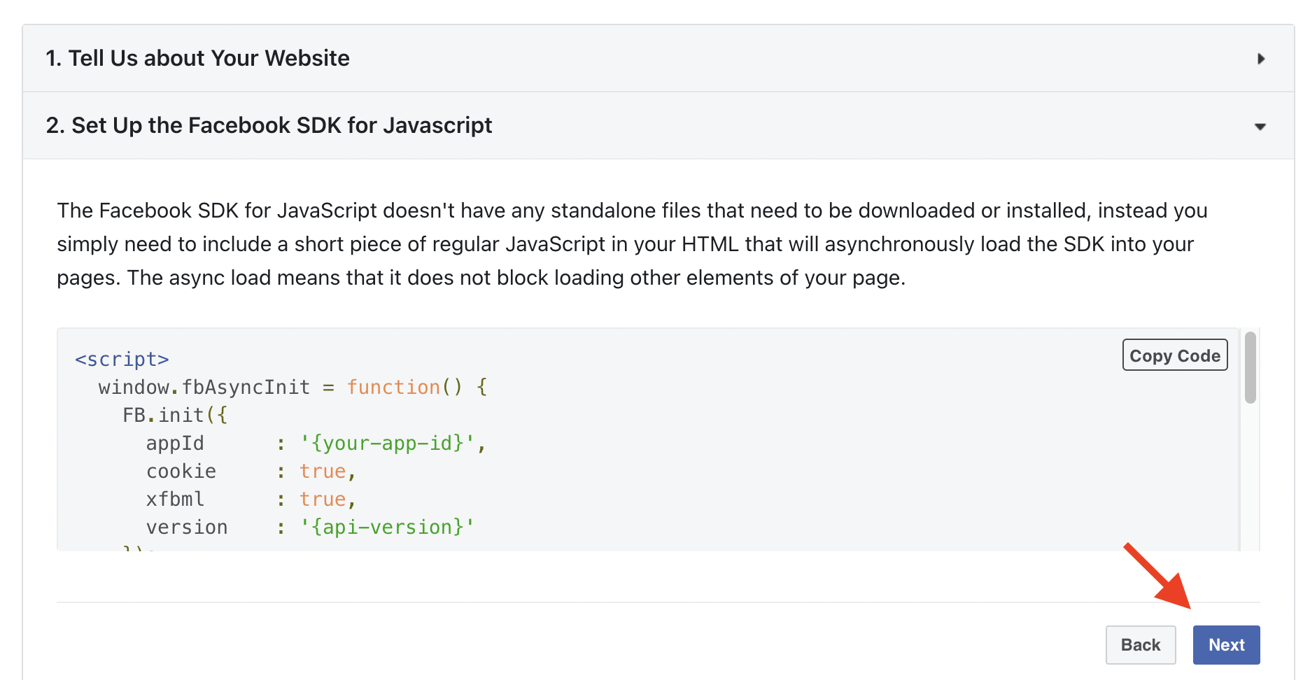This screenshot has width=1310, height=680.
Task: Go back using the Back button
Action: tap(1140, 645)
